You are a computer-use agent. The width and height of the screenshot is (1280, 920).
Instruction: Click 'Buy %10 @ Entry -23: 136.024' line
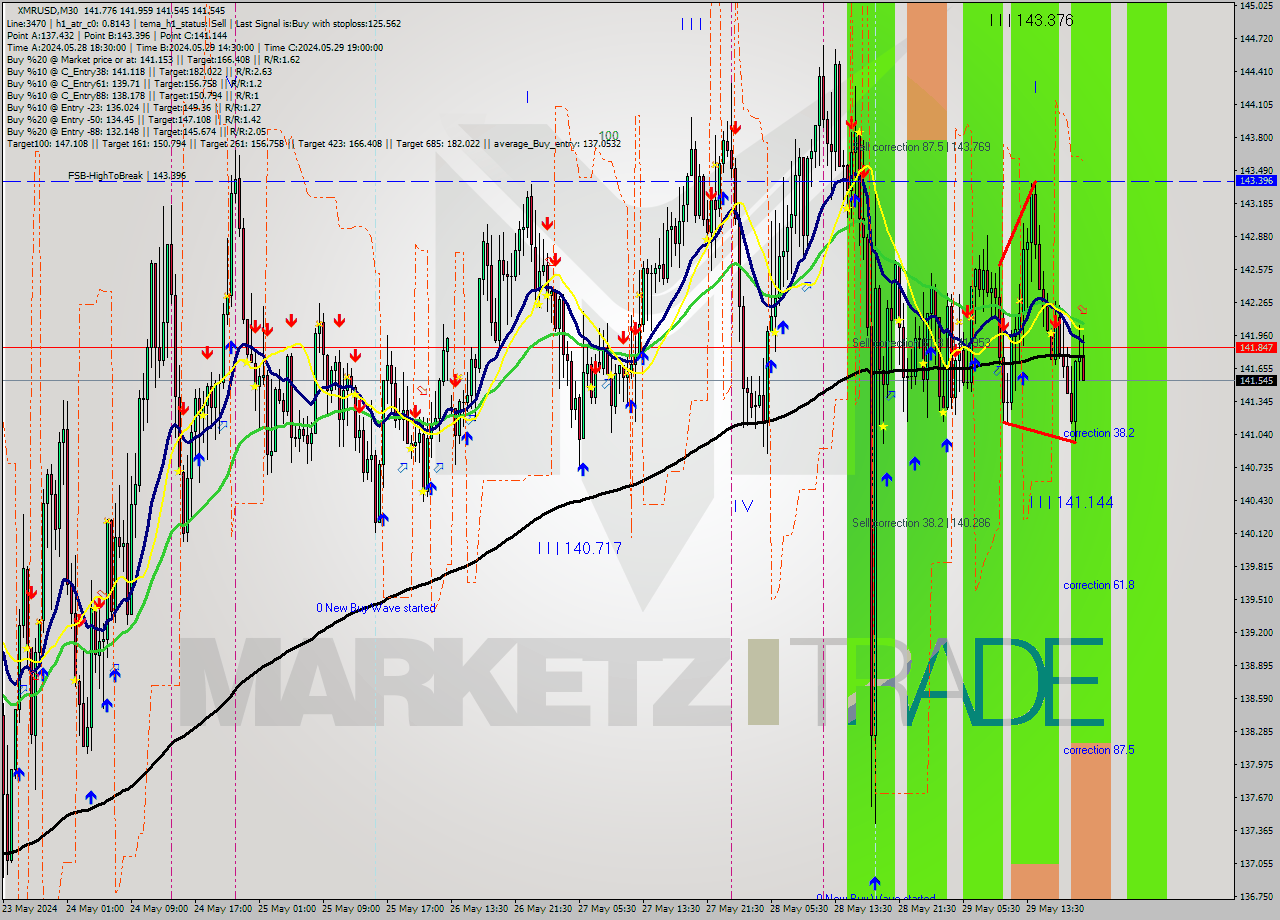pyautogui.click(x=134, y=108)
